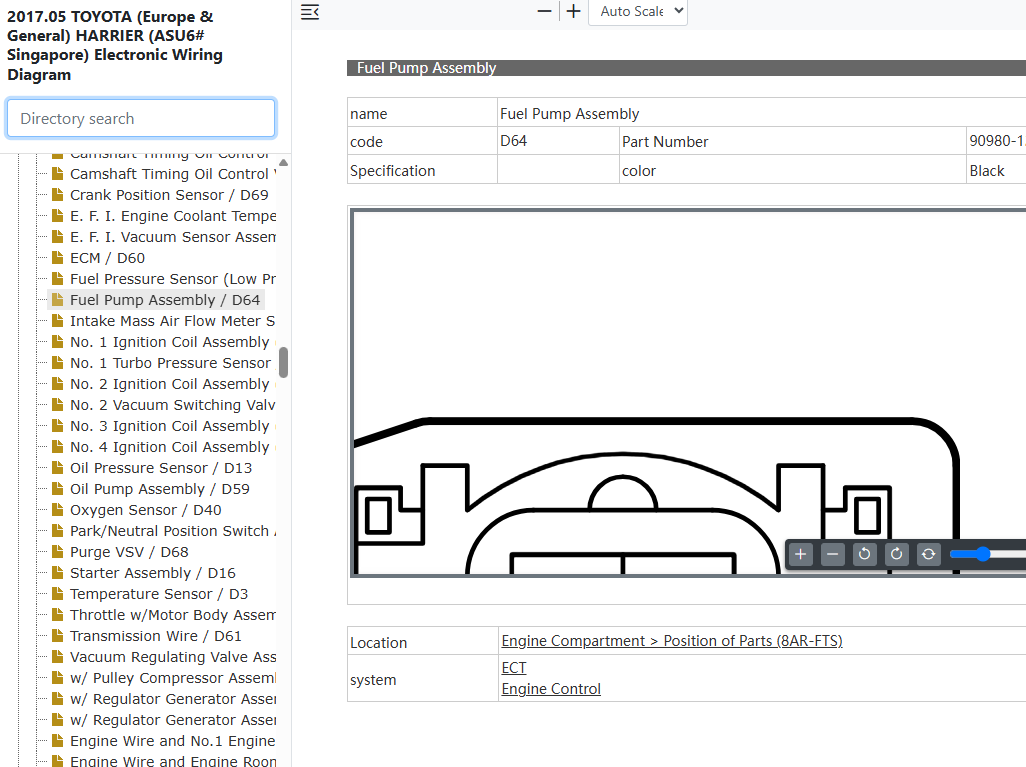Viewport: 1026px width, 767px height.
Task: Rotate the connector diagram counterclockwise
Action: pyautogui.click(x=864, y=554)
